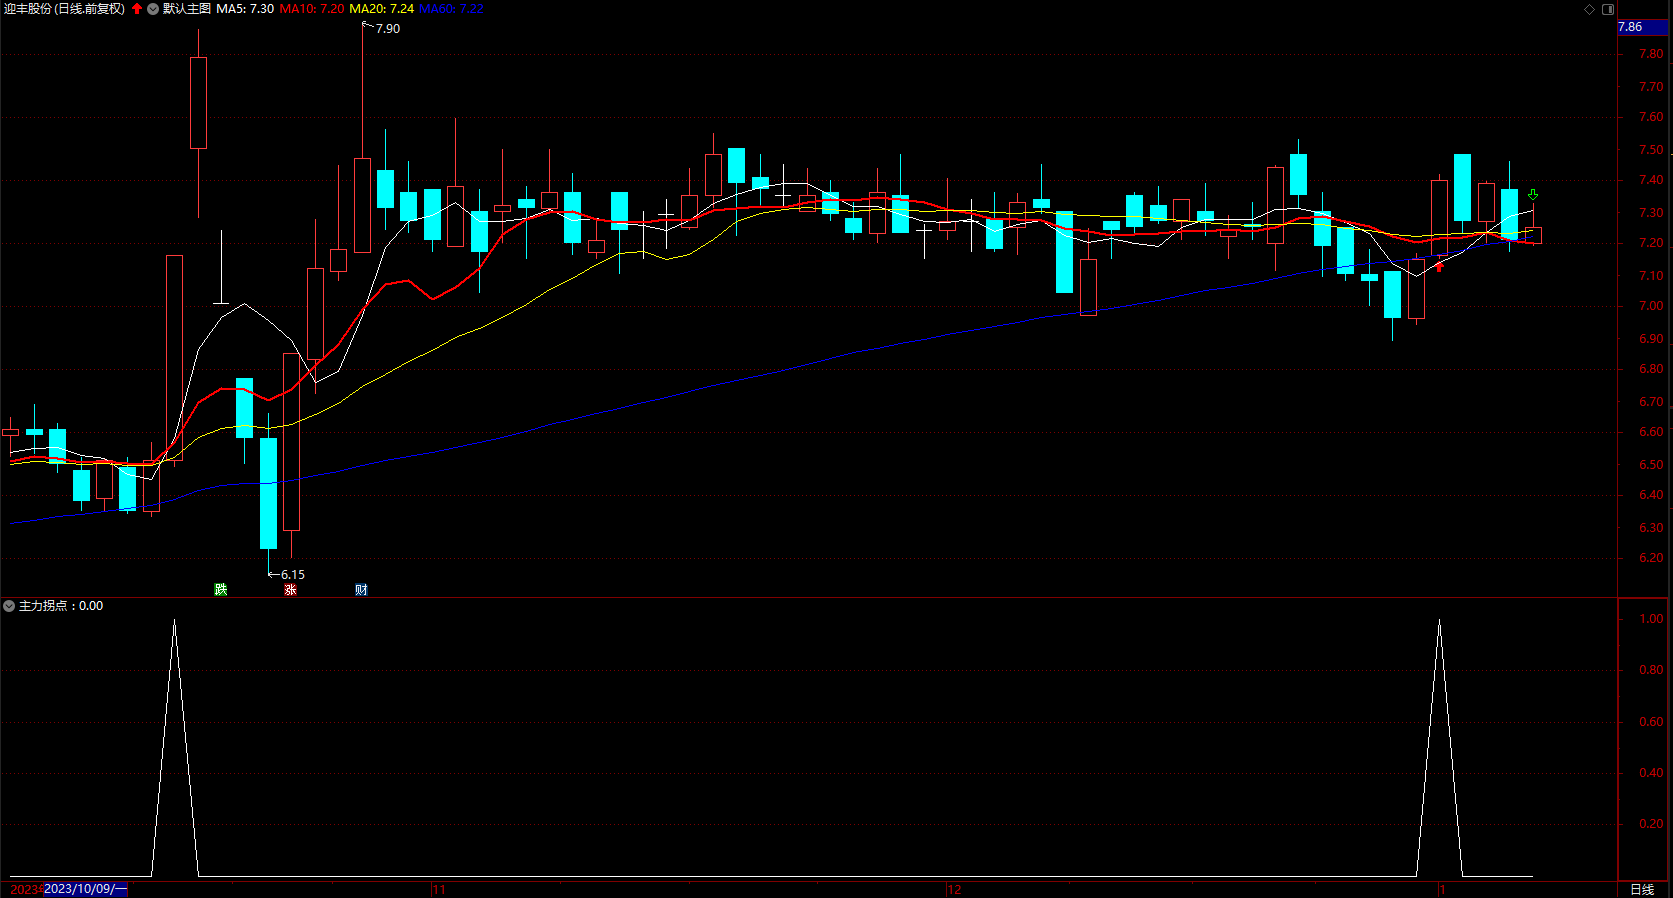
Task: Click the diamond icon at chart top right
Action: (x=1590, y=9)
